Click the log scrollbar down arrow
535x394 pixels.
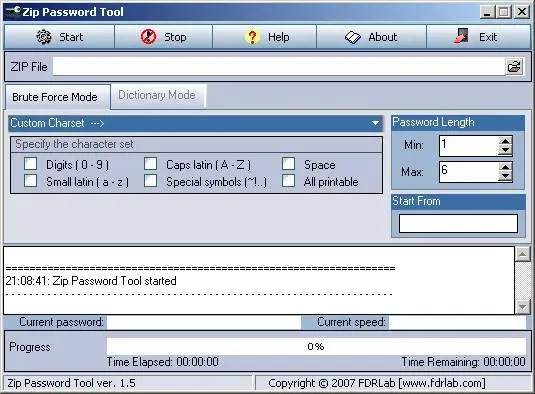[x=523, y=307]
